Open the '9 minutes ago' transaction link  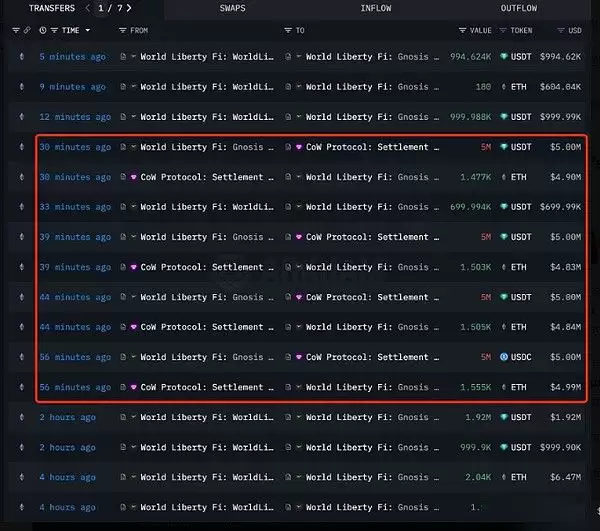[x=72, y=87]
